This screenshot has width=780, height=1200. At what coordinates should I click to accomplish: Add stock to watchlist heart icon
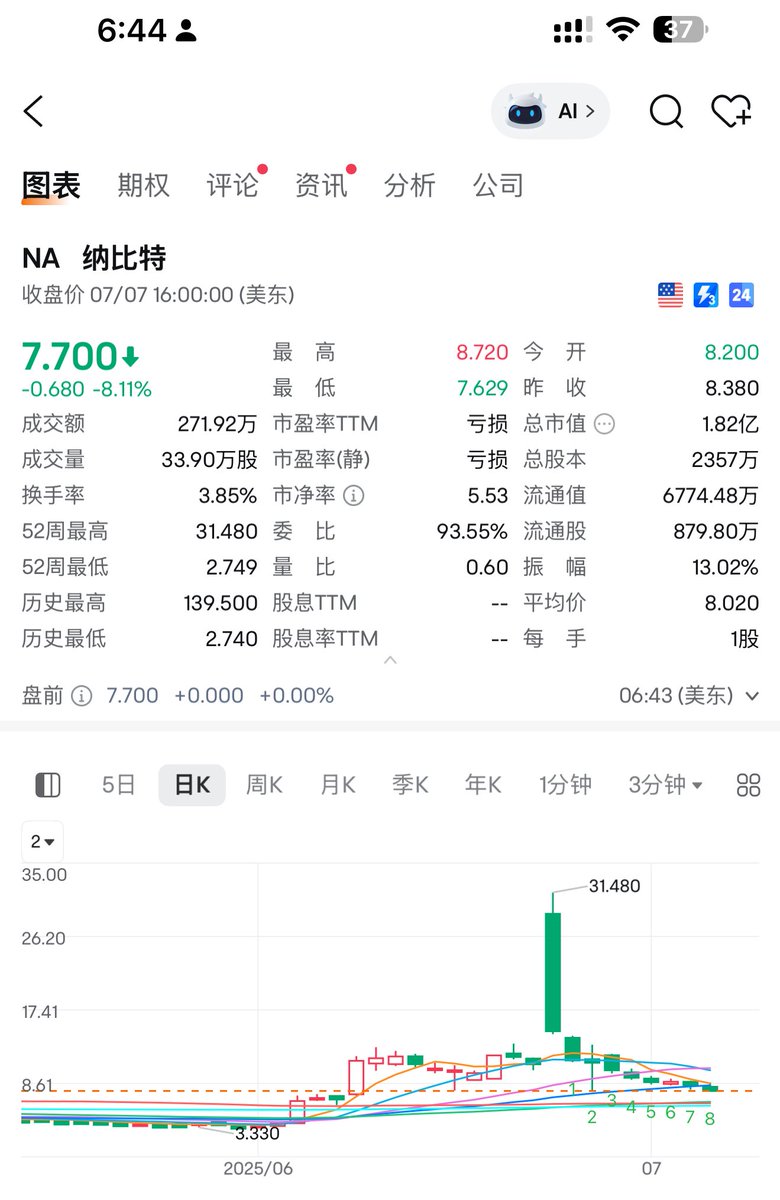[x=731, y=111]
